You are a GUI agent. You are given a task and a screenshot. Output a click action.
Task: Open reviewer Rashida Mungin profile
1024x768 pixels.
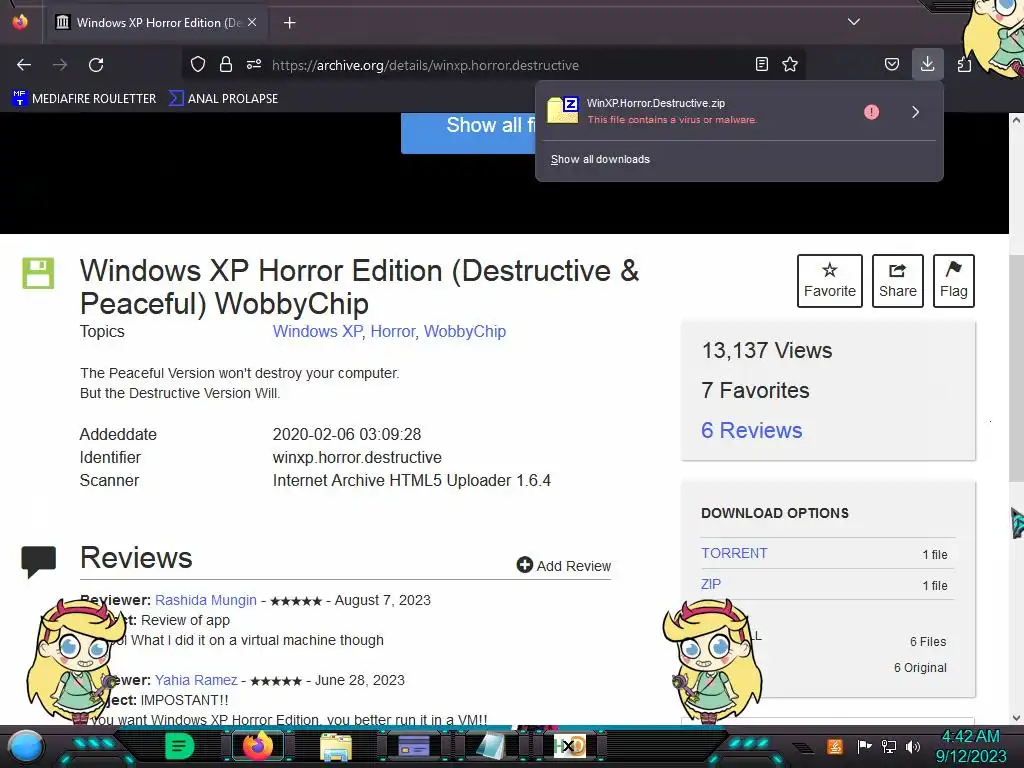pos(206,600)
